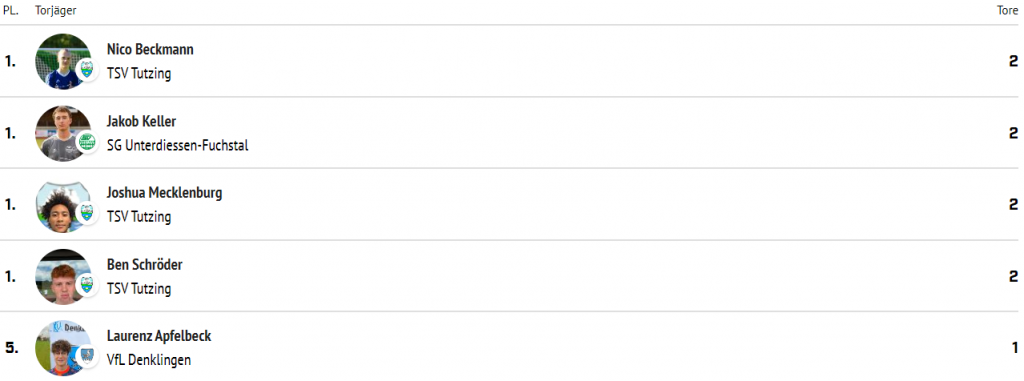Click club crest on Ben Schröder's photo
This screenshot has height=381, width=1024.
click(x=87, y=285)
